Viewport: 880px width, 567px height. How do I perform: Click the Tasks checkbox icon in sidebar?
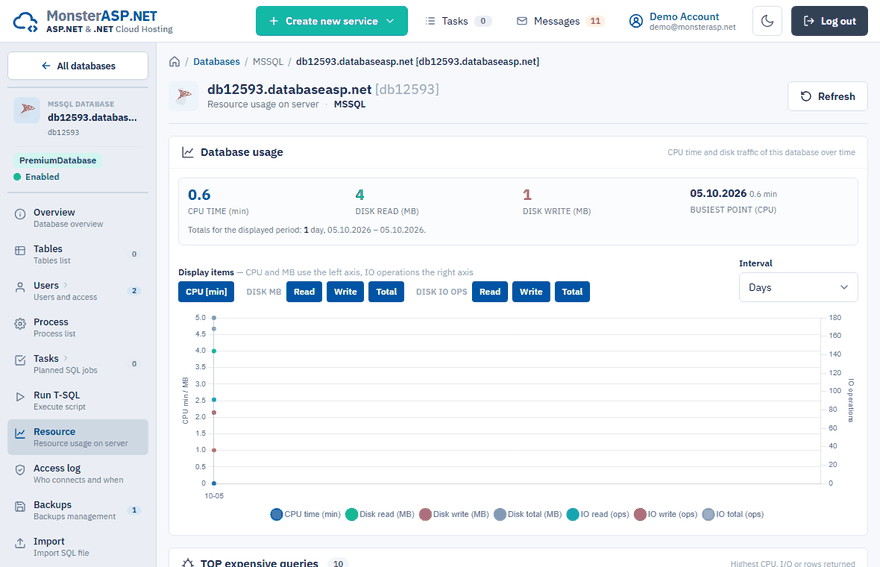20,360
